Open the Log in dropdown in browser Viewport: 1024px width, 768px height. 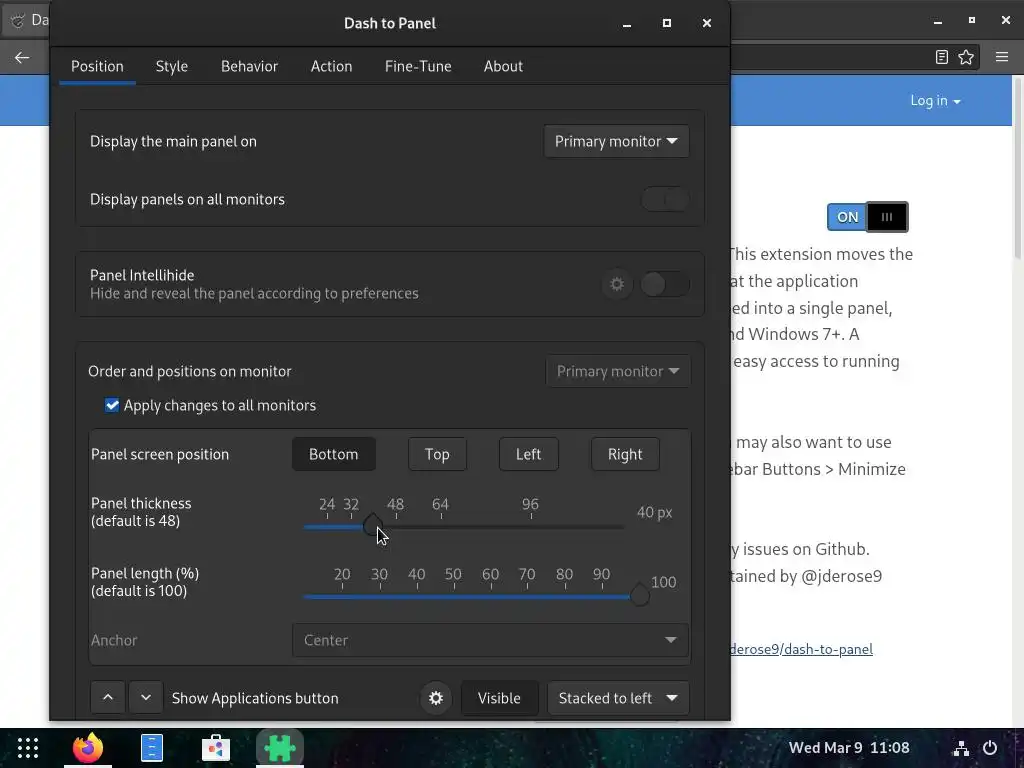click(x=935, y=101)
